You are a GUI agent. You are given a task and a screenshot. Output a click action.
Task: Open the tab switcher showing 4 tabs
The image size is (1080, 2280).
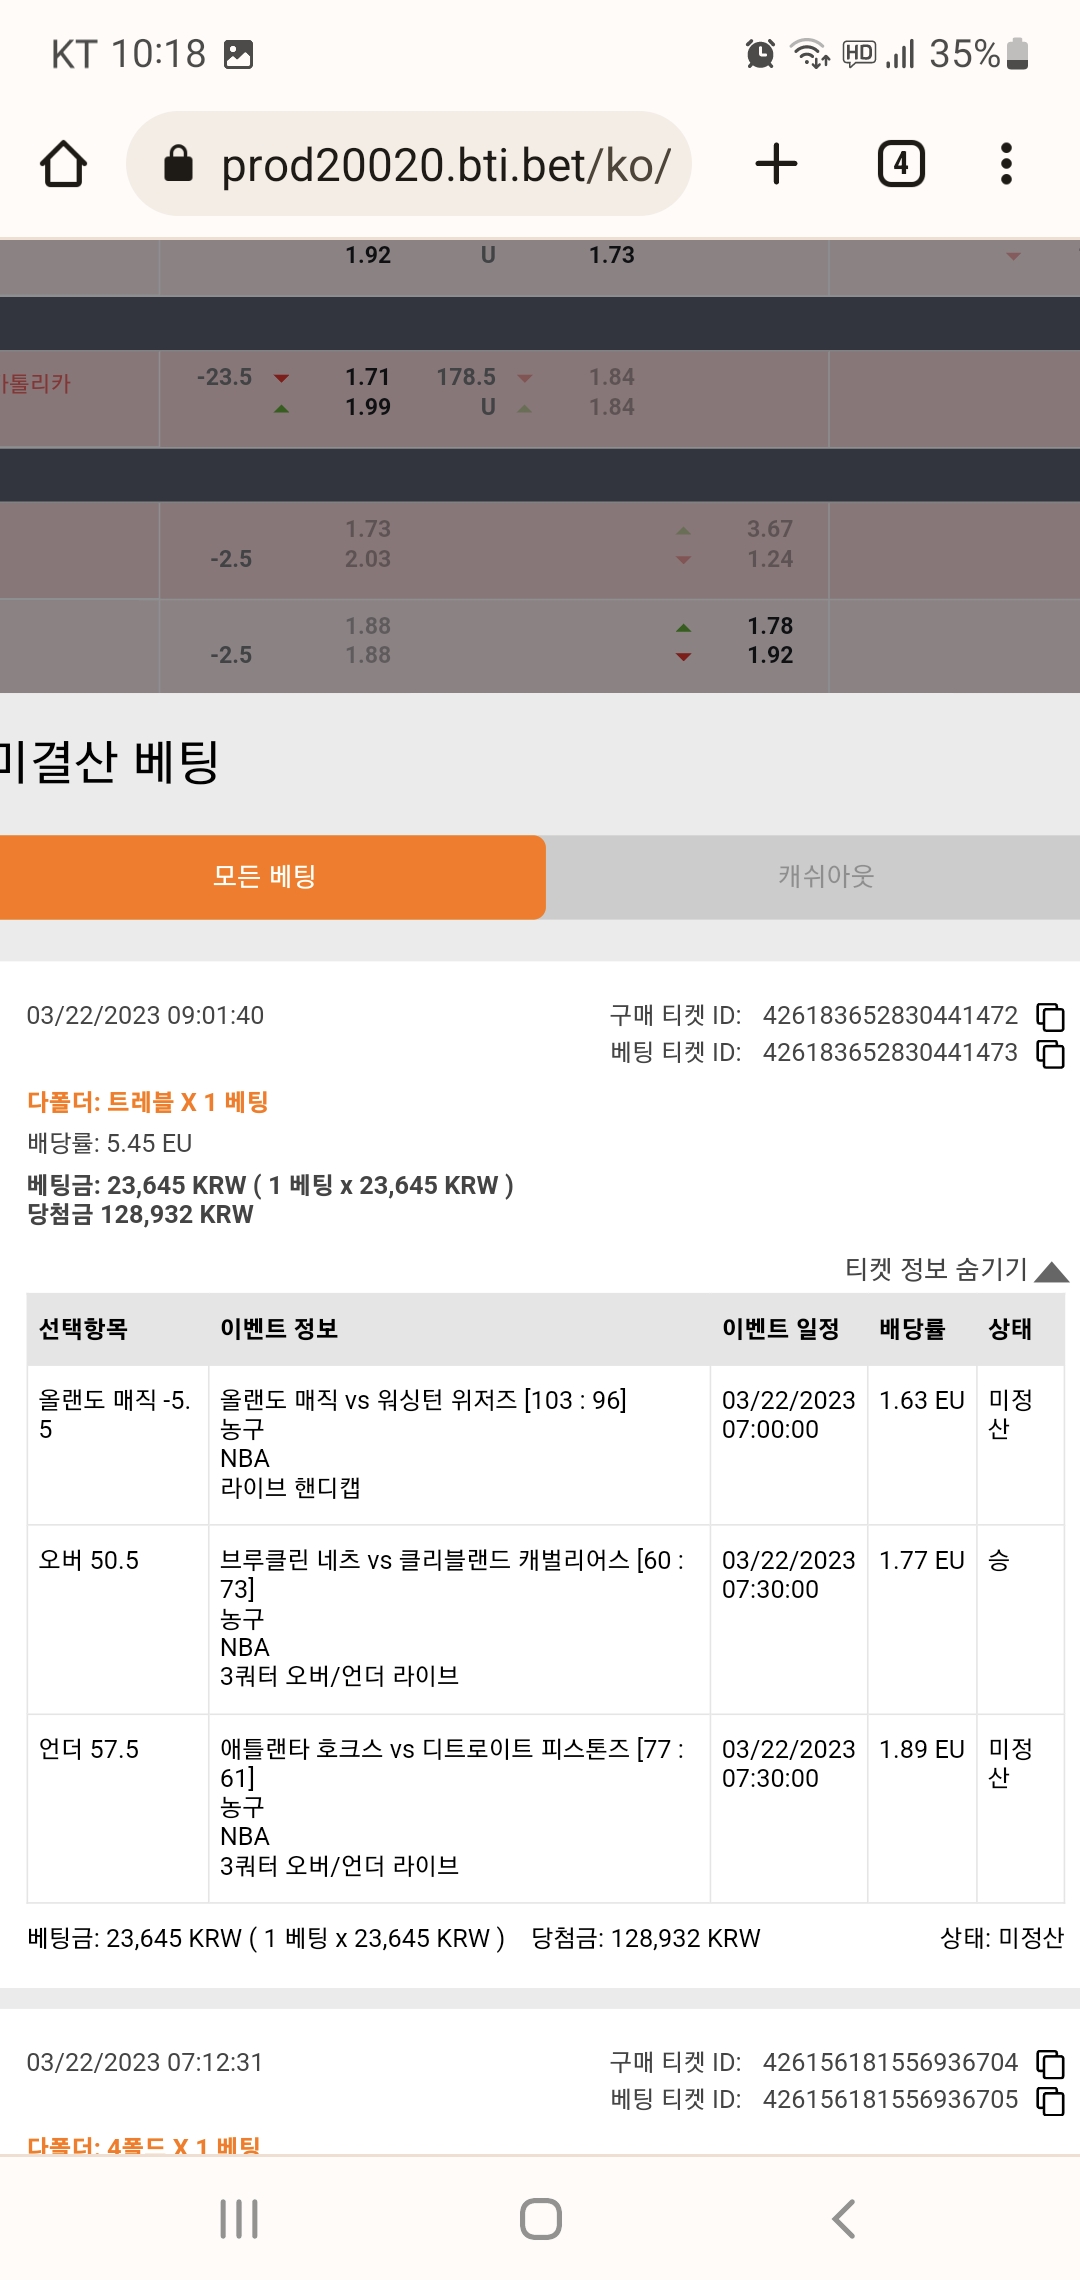(x=901, y=164)
